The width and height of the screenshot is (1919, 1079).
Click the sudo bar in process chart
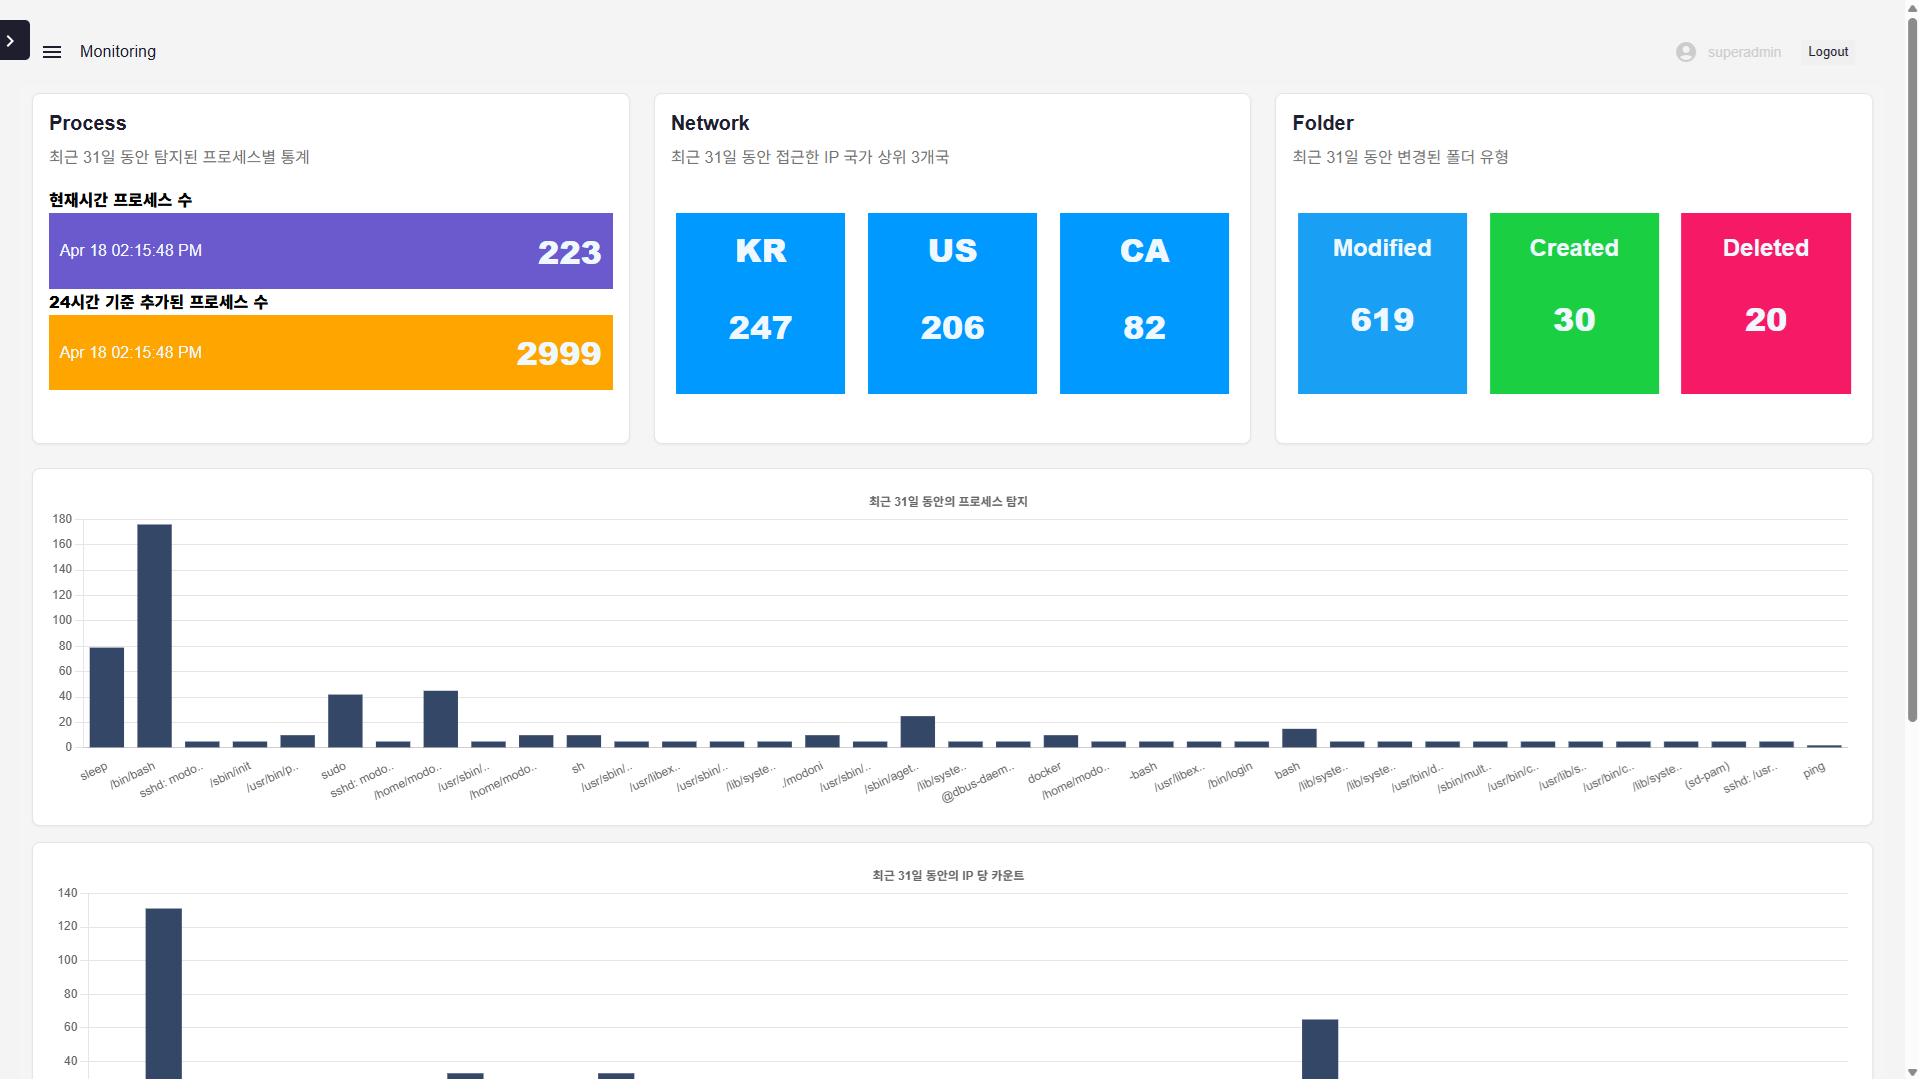point(345,720)
